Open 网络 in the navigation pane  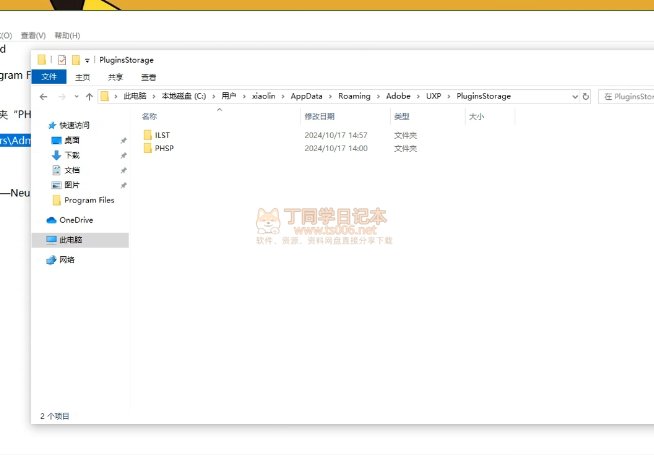[x=67, y=260]
